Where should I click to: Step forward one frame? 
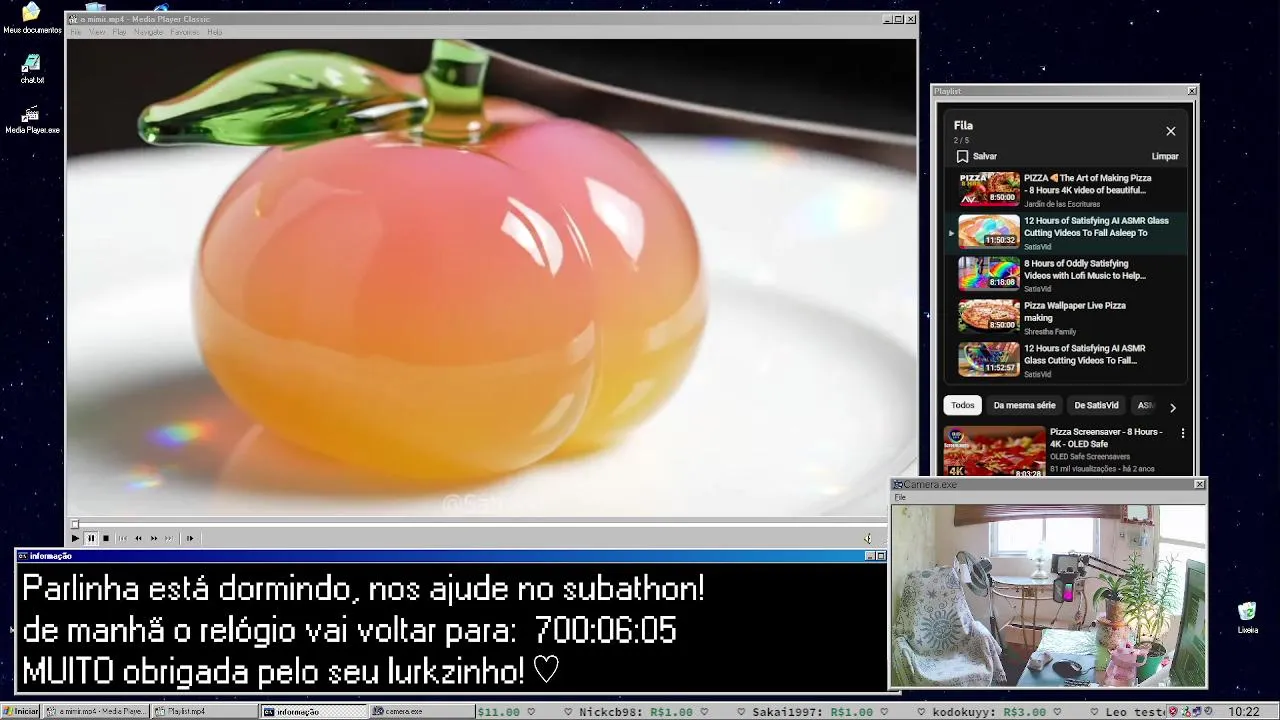click(x=190, y=538)
